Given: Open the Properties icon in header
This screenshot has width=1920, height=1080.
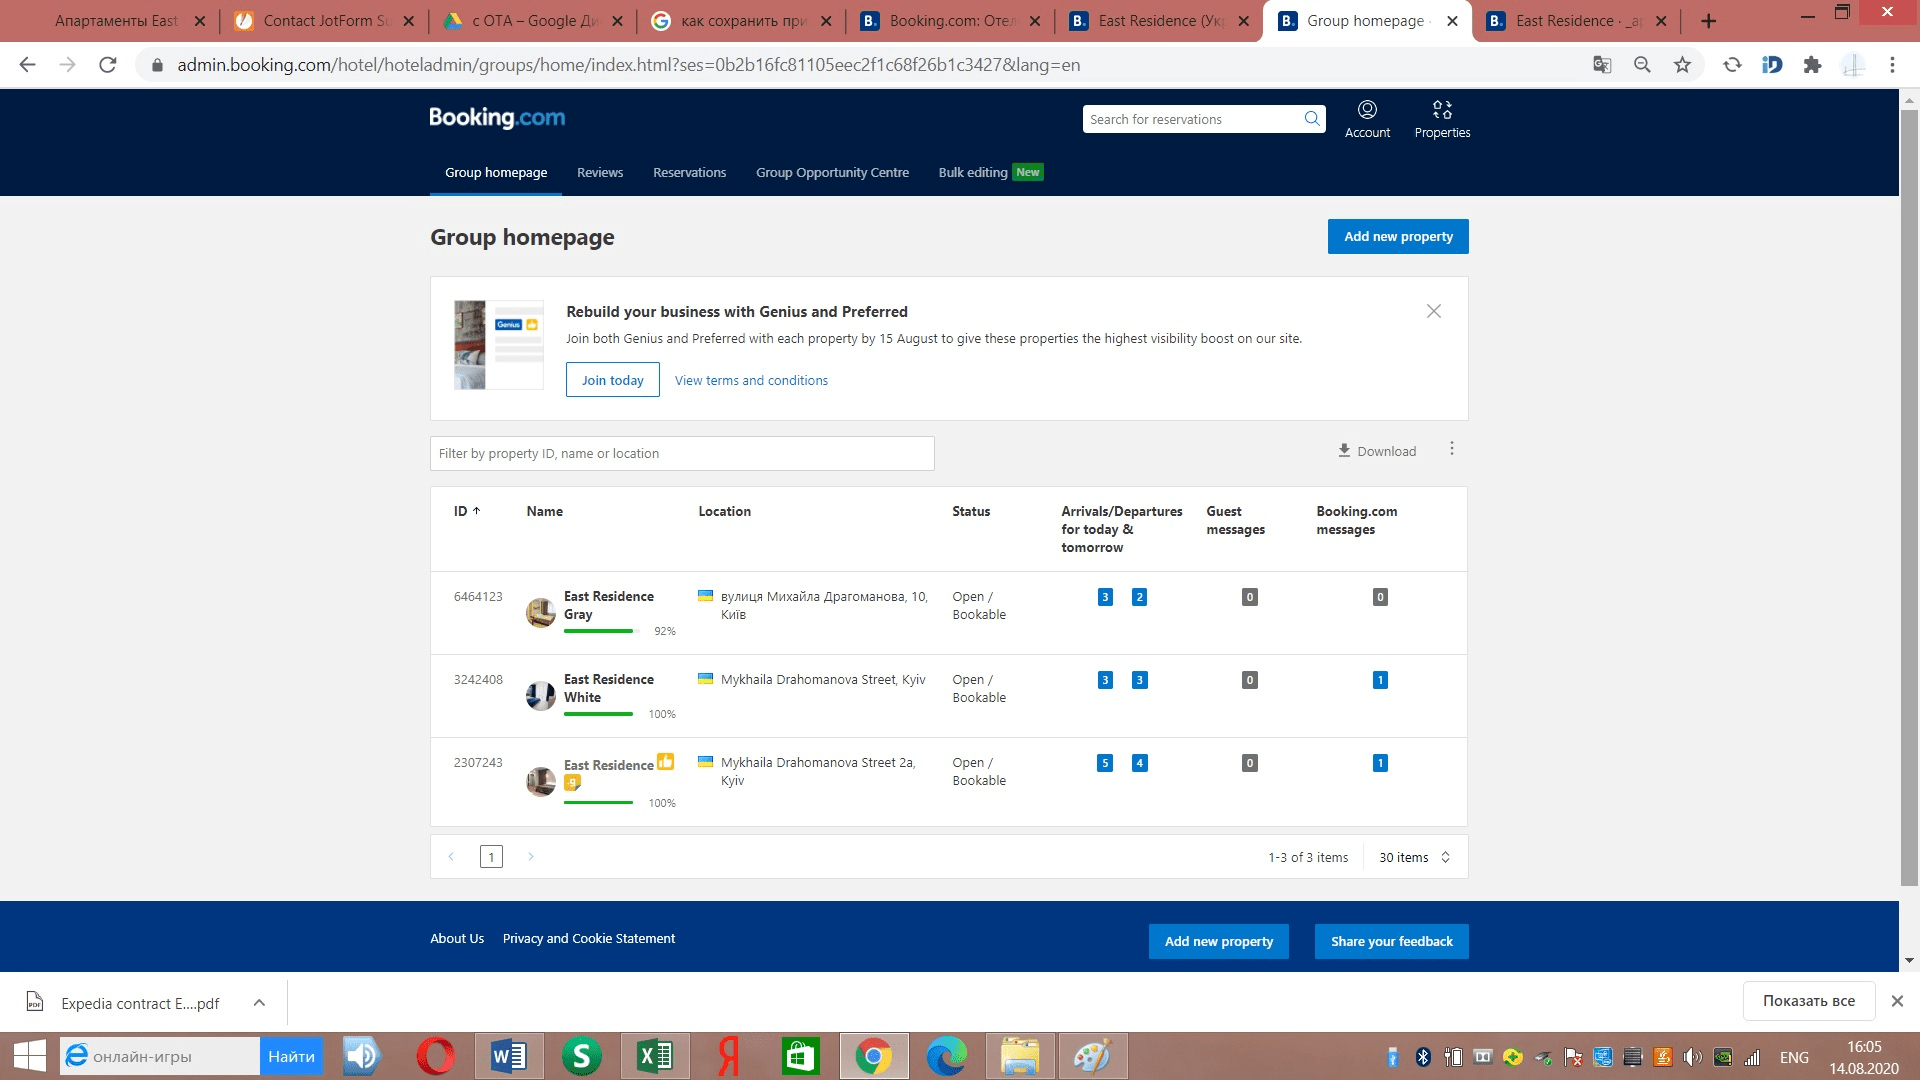Looking at the screenshot, I should tap(1442, 110).
